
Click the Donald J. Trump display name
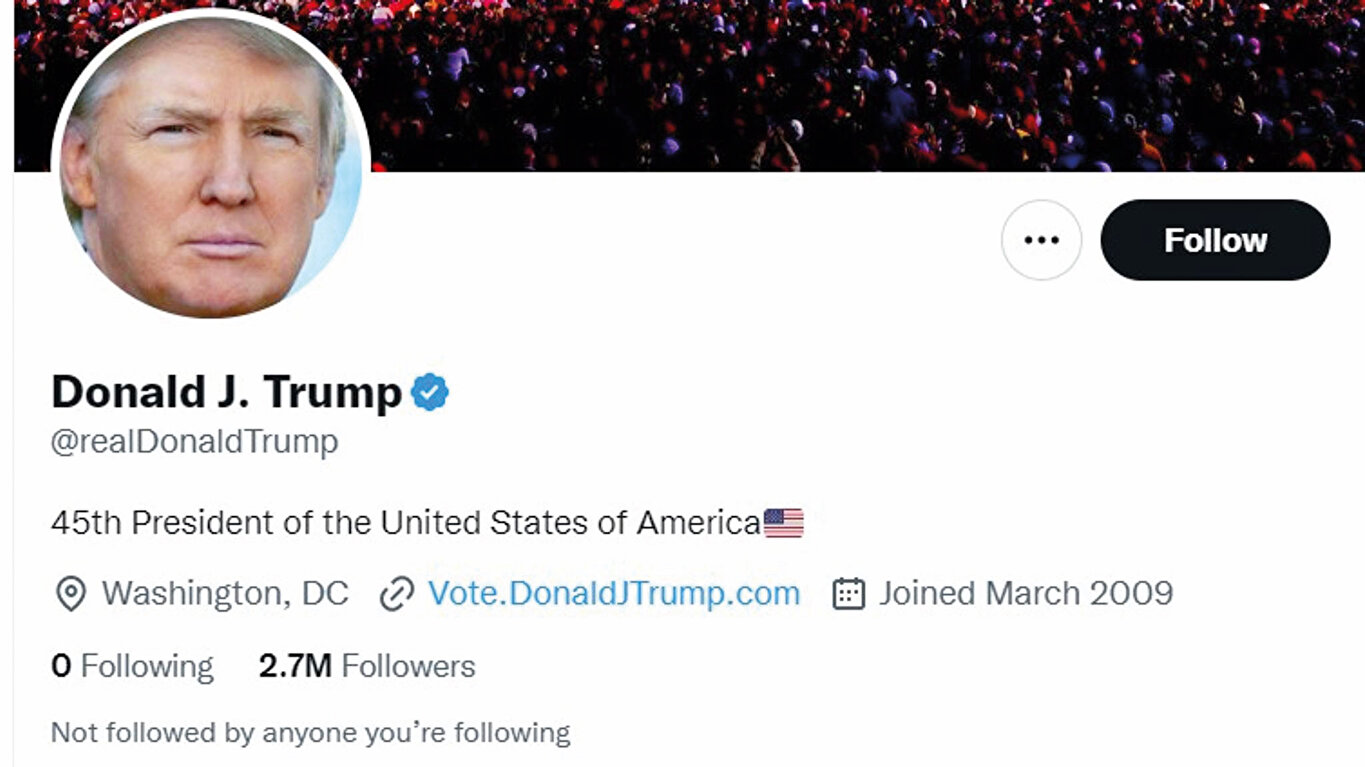pos(226,392)
